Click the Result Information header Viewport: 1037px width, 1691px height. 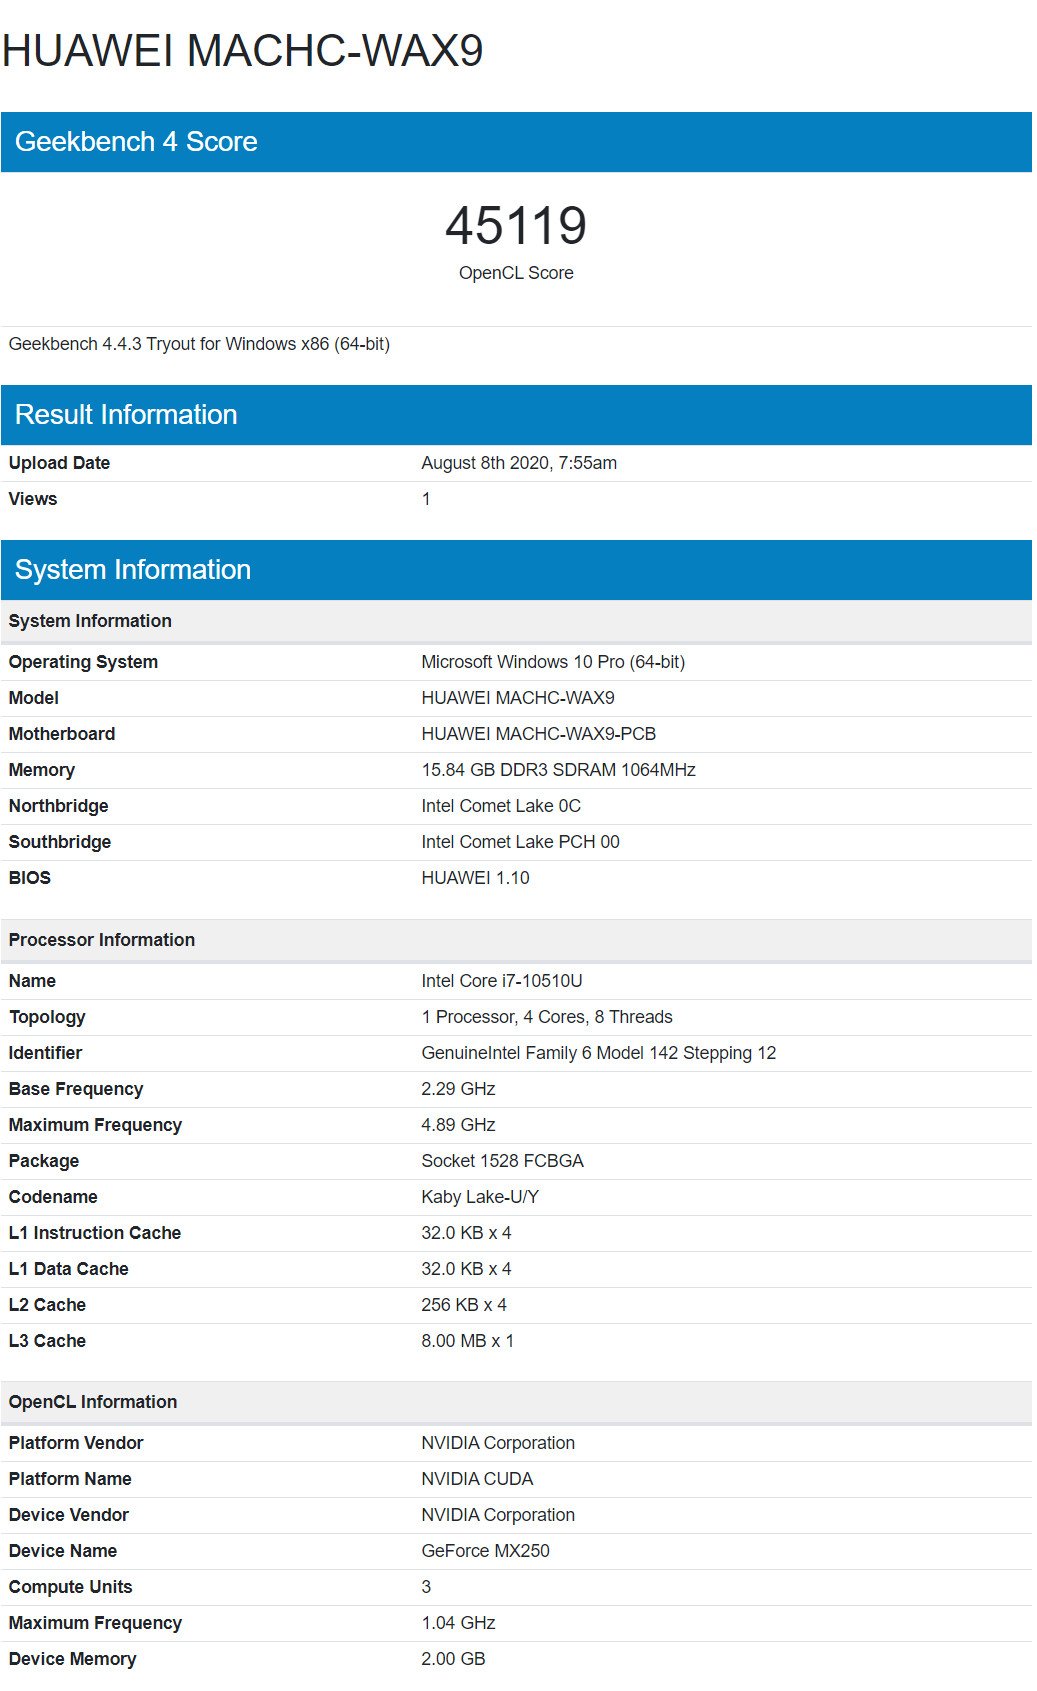[x=516, y=415]
